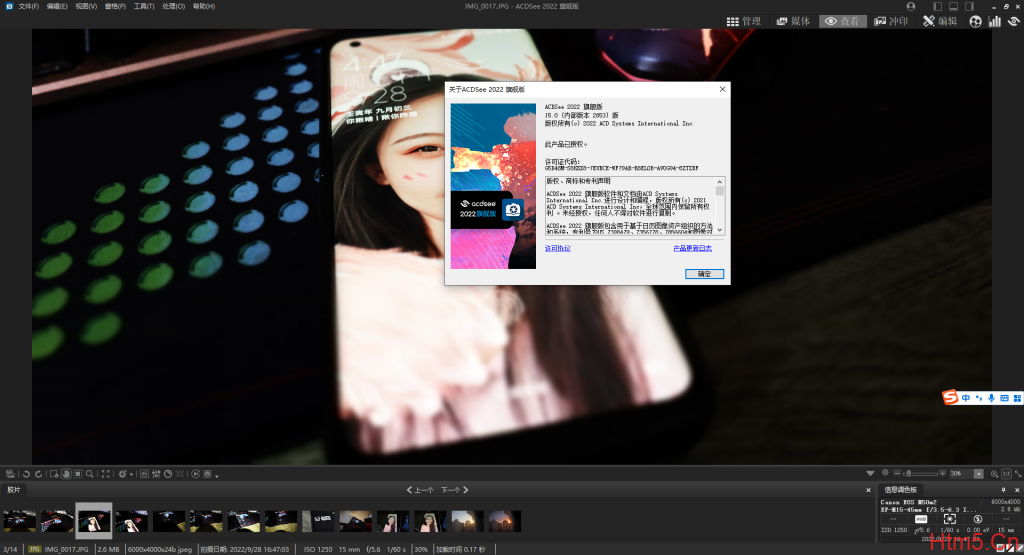Click 确定 in the About dialog
The height and width of the screenshot is (555, 1024).
pos(704,274)
